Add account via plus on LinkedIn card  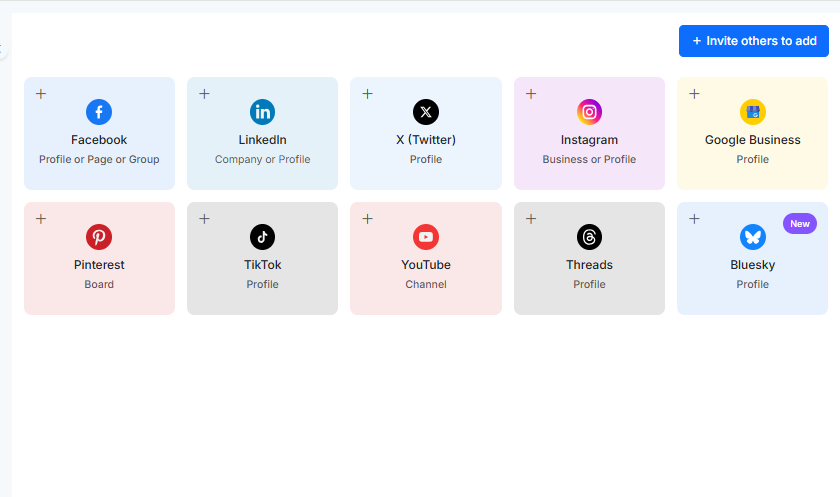click(204, 94)
